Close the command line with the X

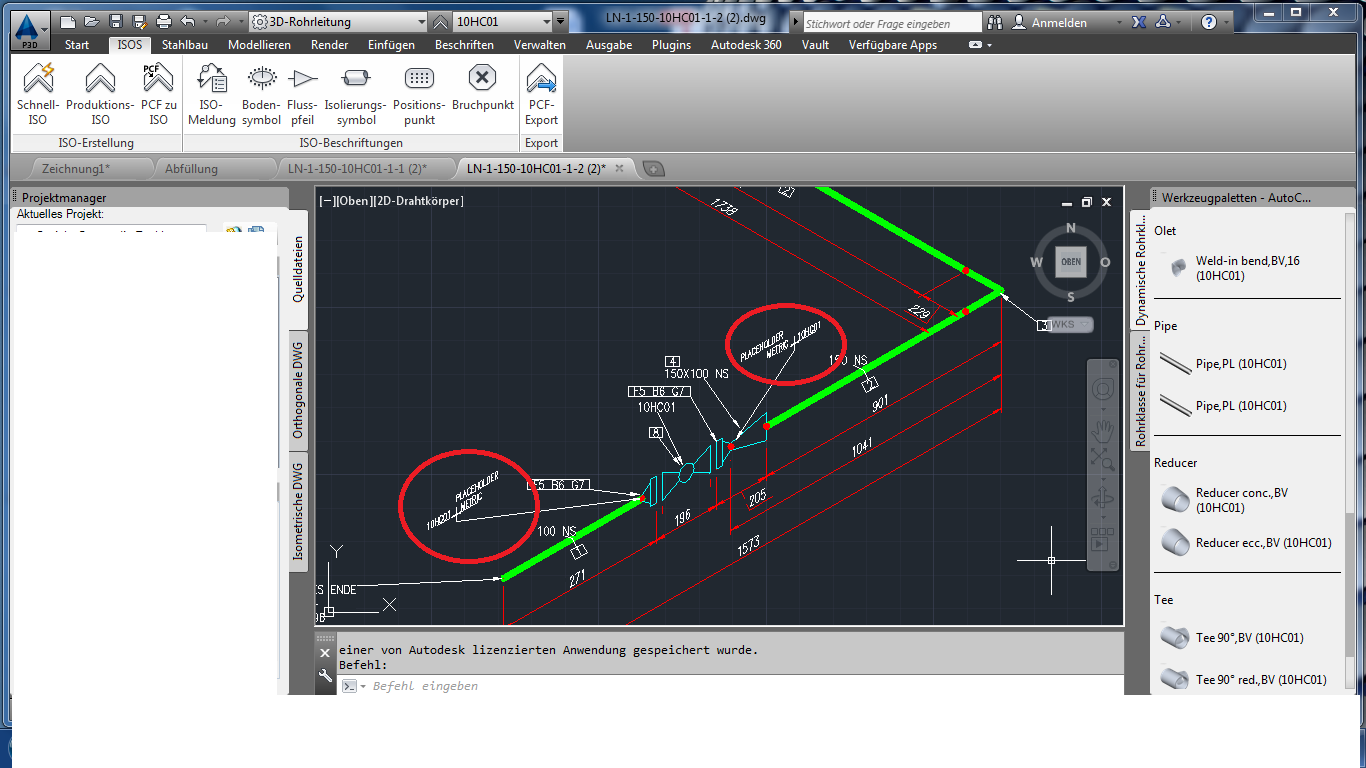pos(325,653)
